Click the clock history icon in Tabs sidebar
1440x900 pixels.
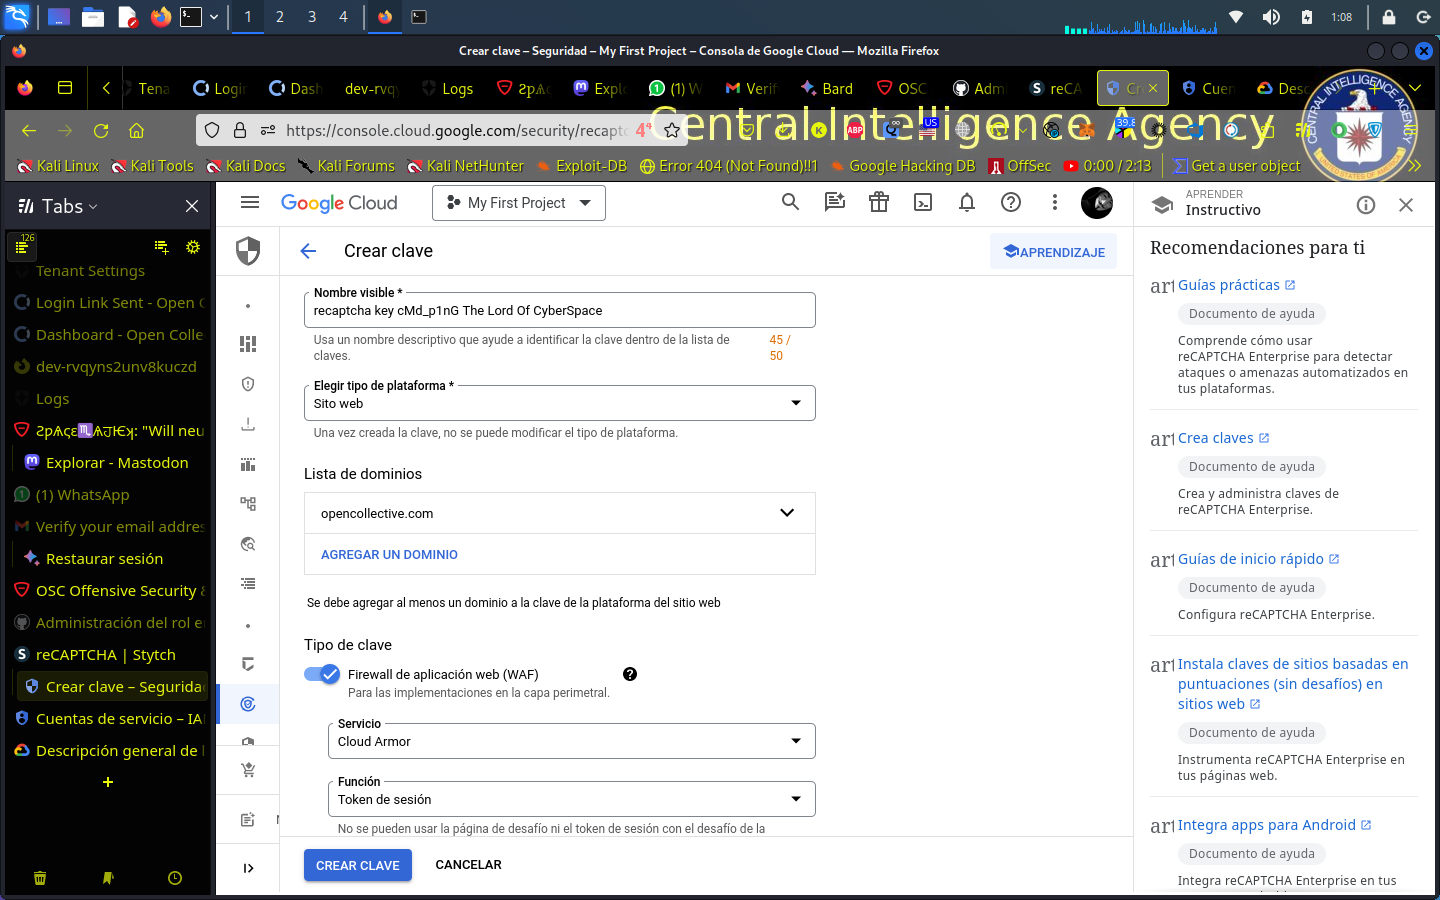(175, 878)
